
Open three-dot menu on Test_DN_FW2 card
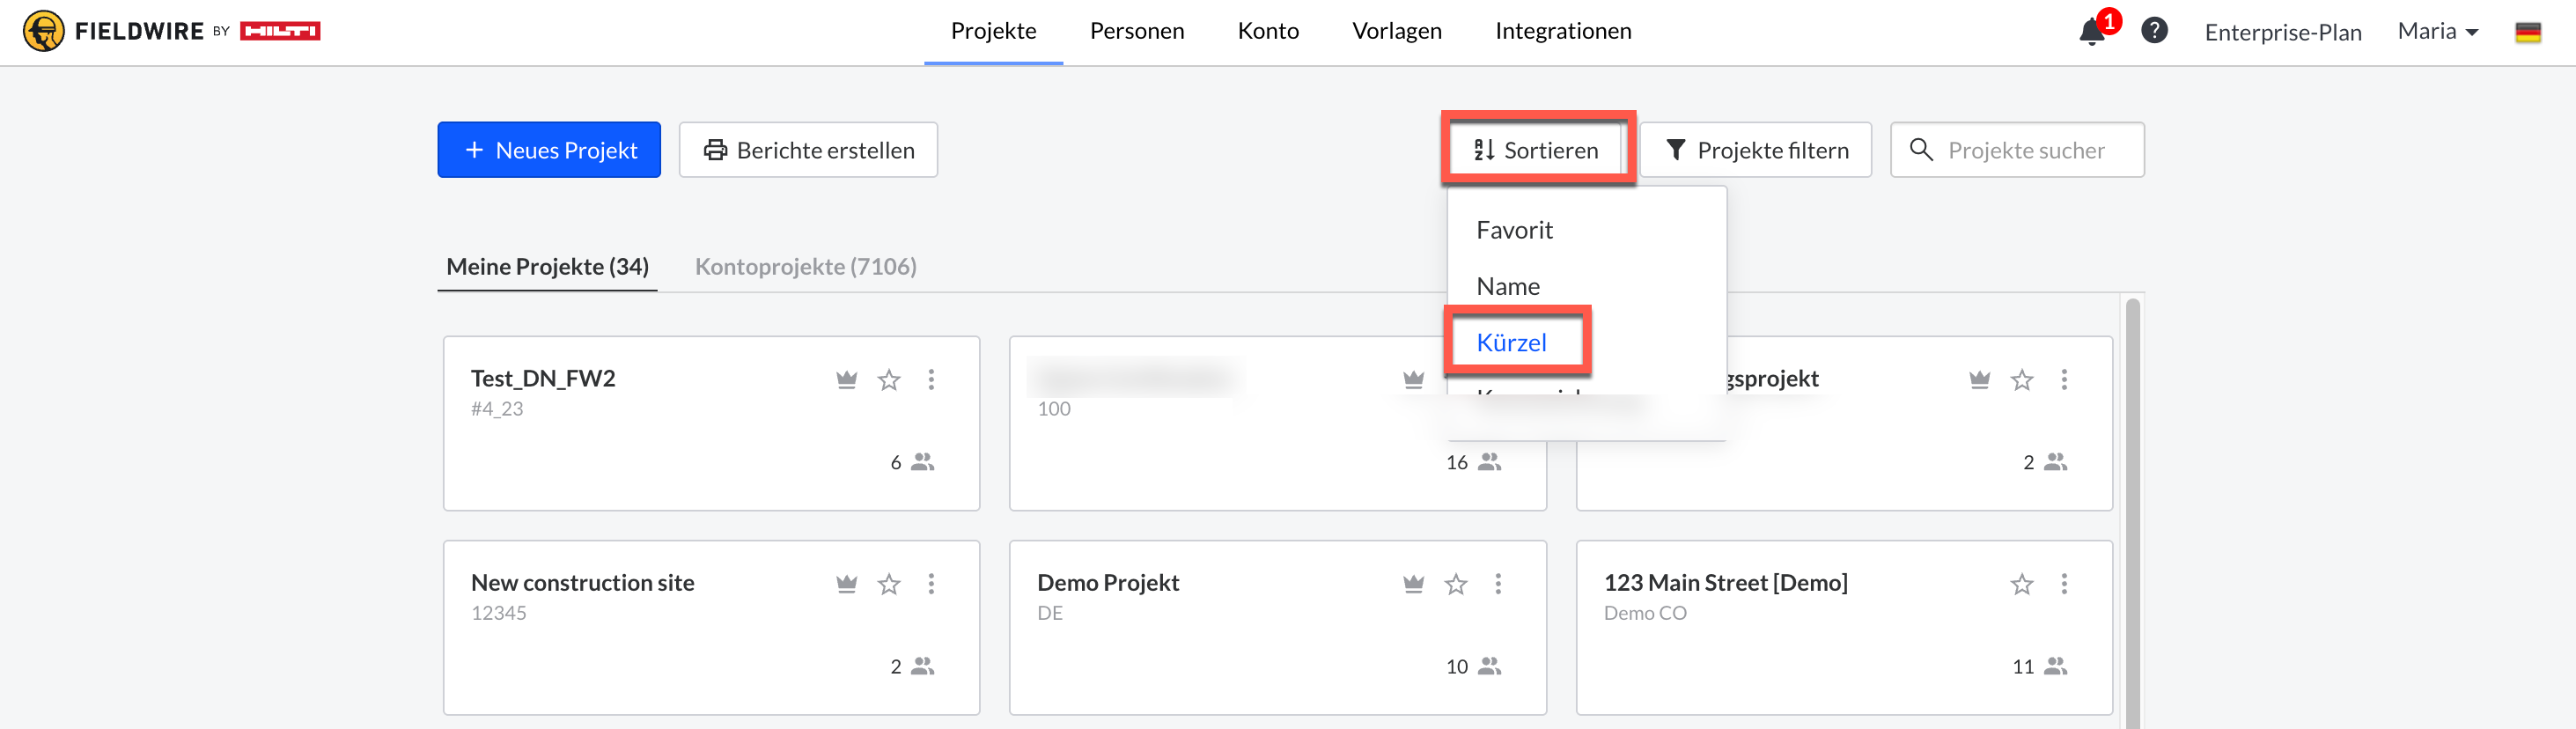tap(931, 380)
